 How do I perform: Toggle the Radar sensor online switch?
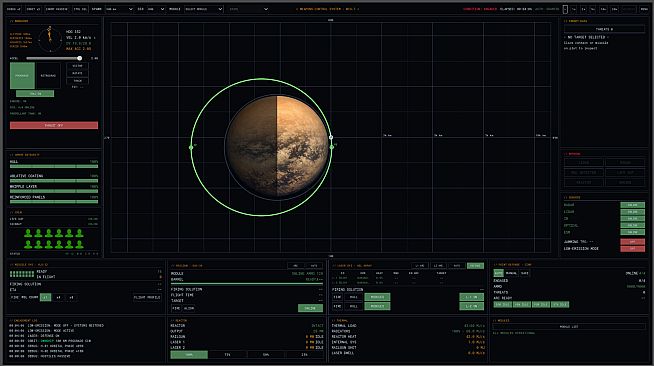[632, 205]
